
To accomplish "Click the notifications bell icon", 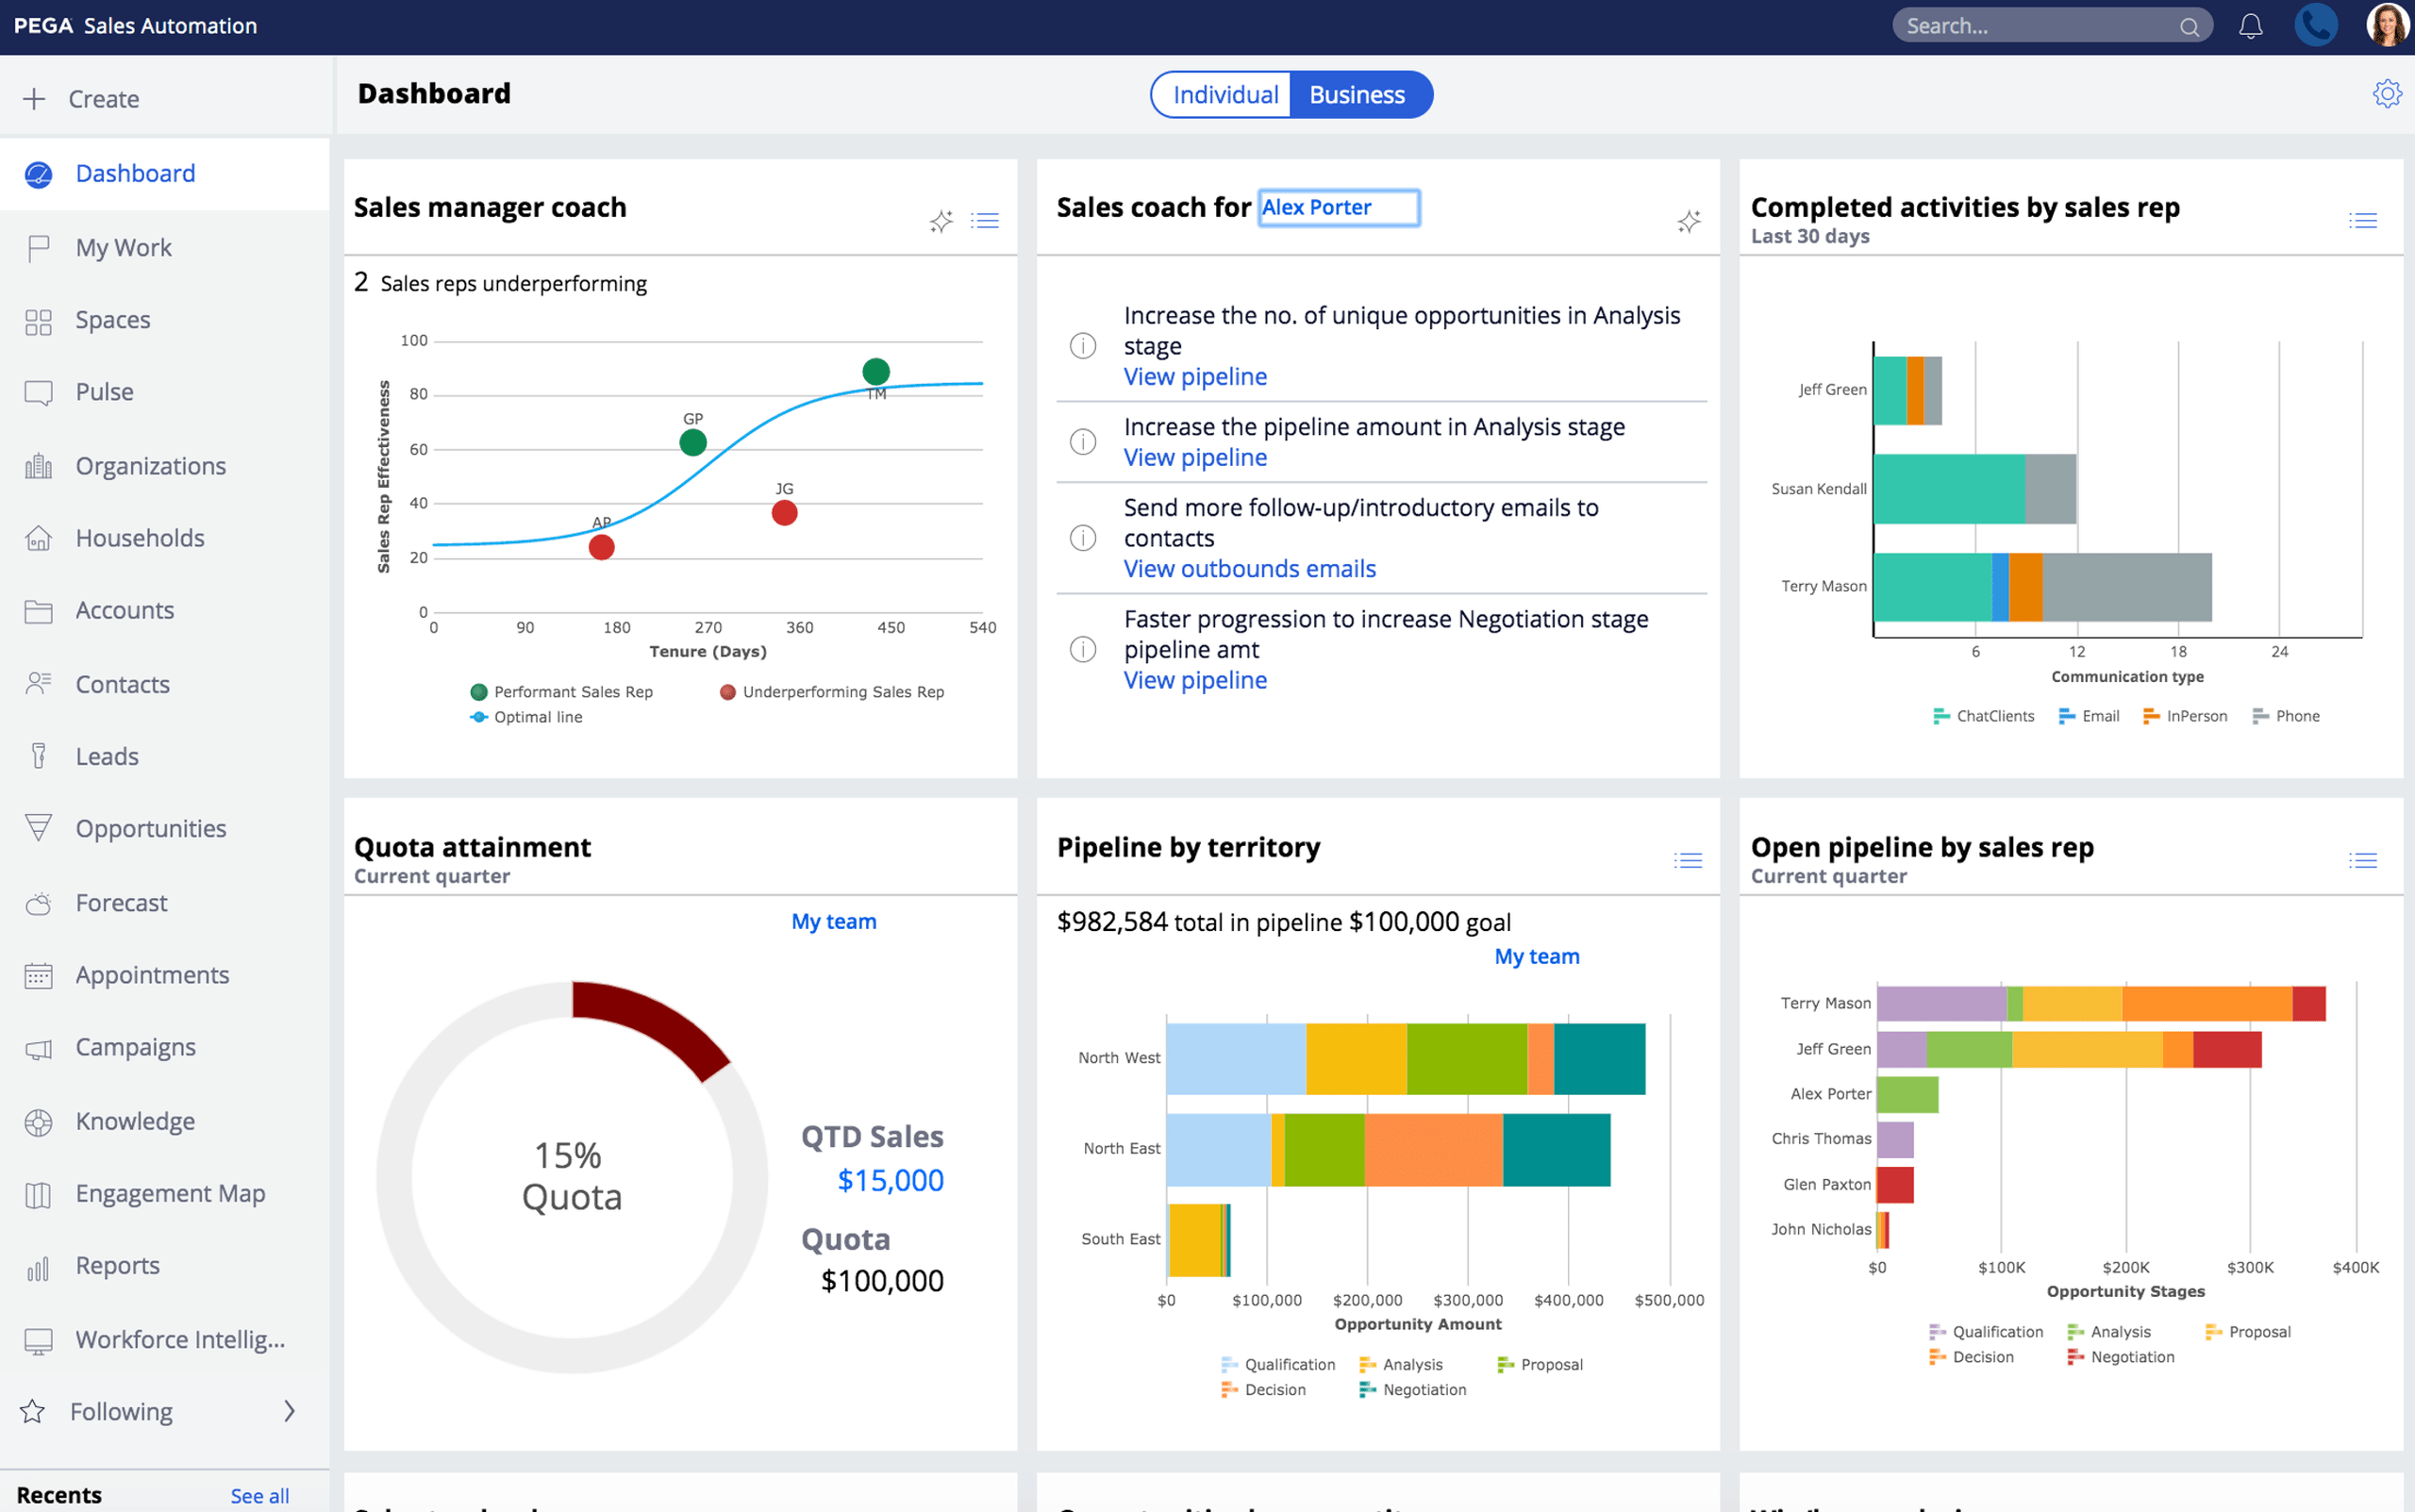I will click(x=2250, y=26).
